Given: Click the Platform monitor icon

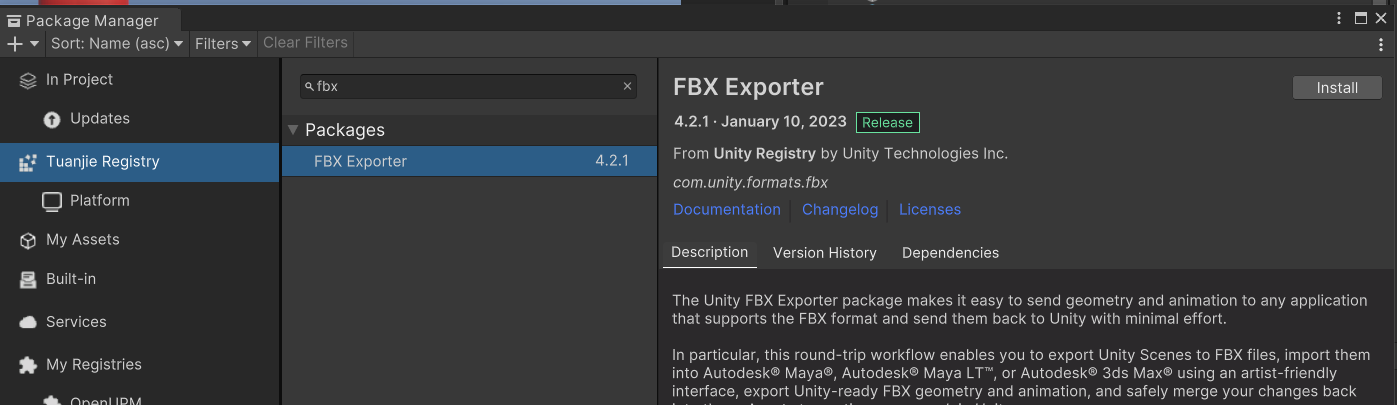Looking at the screenshot, I should tap(52, 202).
